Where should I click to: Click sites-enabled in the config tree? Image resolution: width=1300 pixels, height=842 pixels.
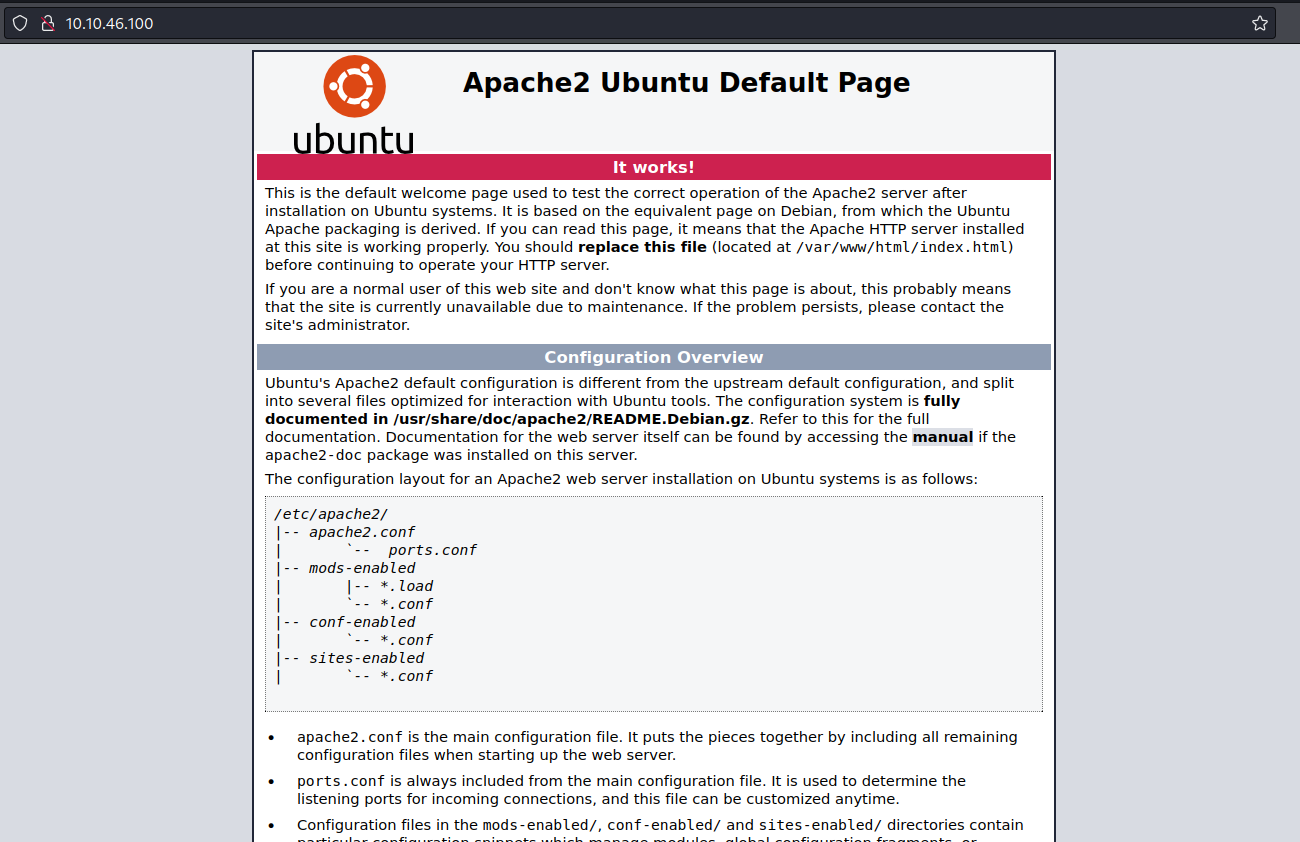click(366, 658)
